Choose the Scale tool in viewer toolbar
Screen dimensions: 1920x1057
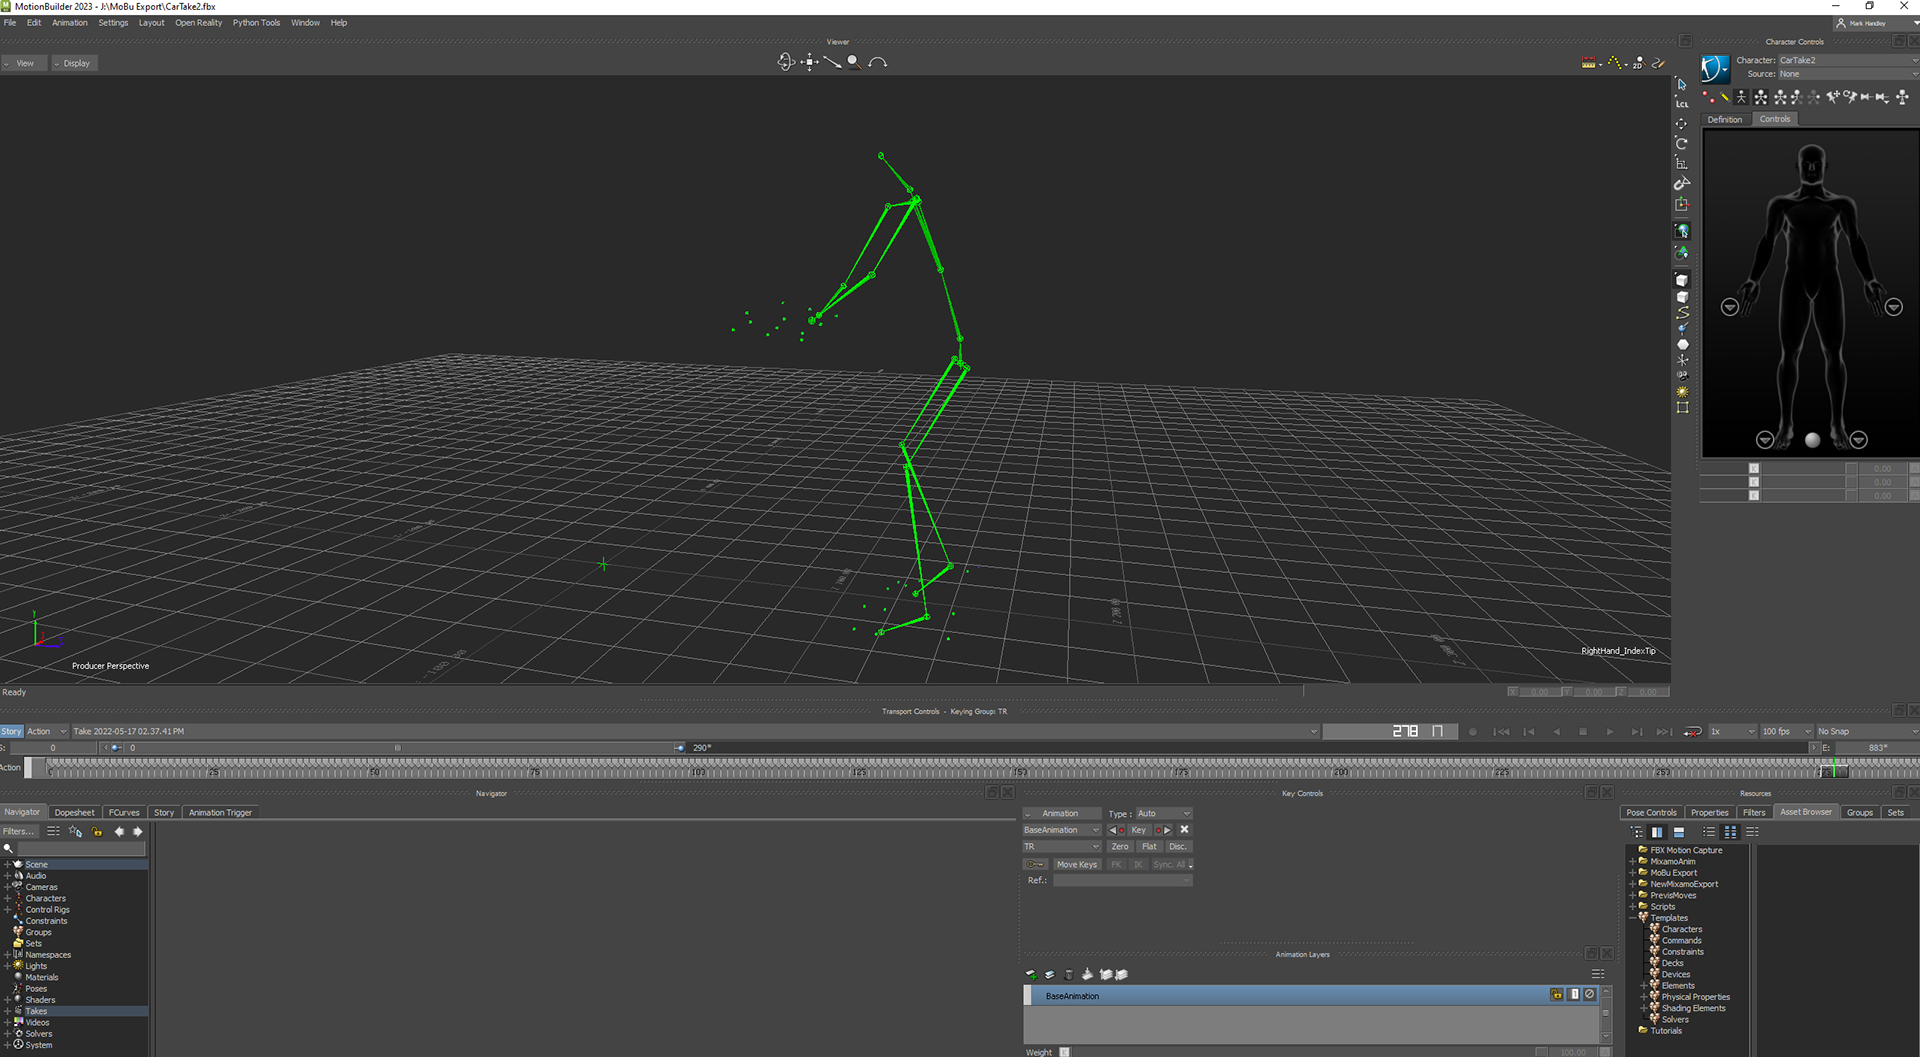tap(1682, 163)
